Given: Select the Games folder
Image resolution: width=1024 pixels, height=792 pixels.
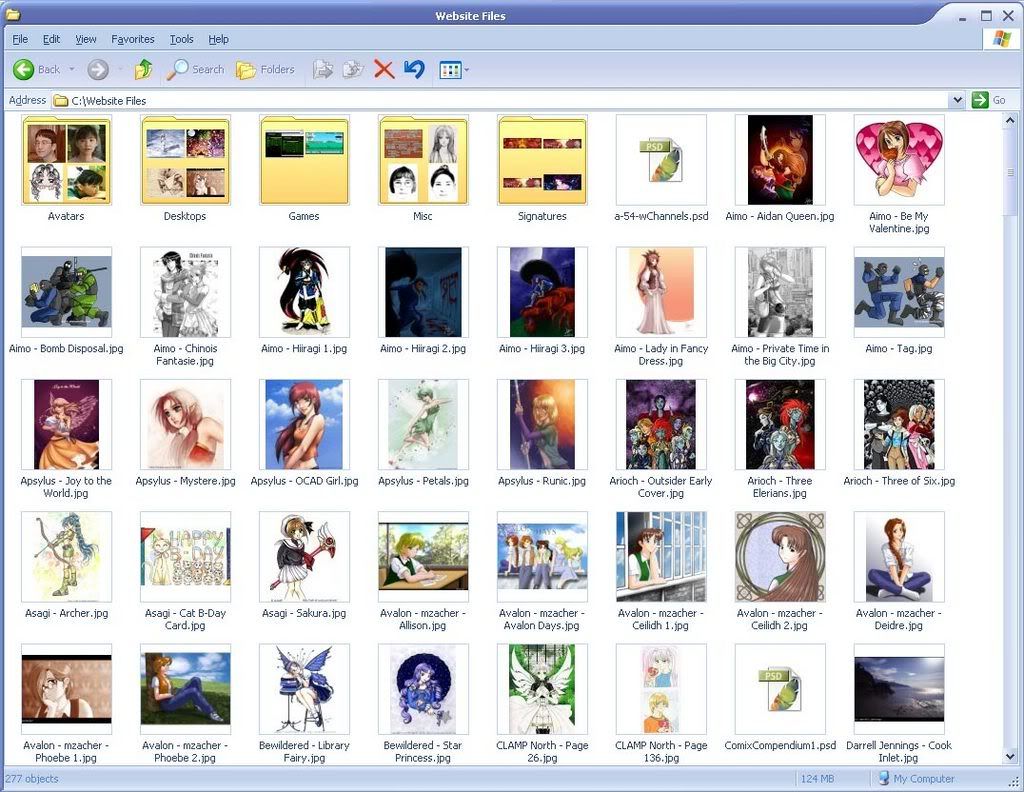Looking at the screenshot, I should coord(304,160).
